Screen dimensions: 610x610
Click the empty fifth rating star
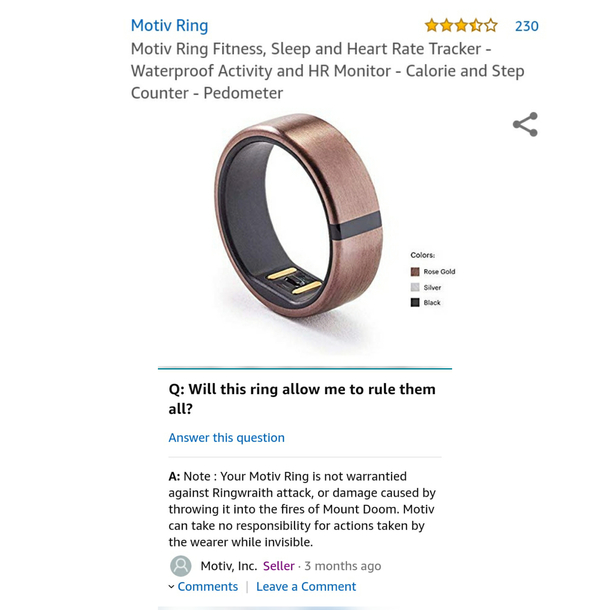[491, 26]
